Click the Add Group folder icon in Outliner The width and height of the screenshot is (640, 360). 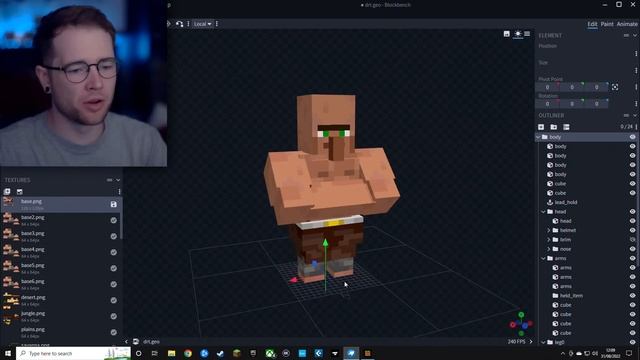pos(553,127)
